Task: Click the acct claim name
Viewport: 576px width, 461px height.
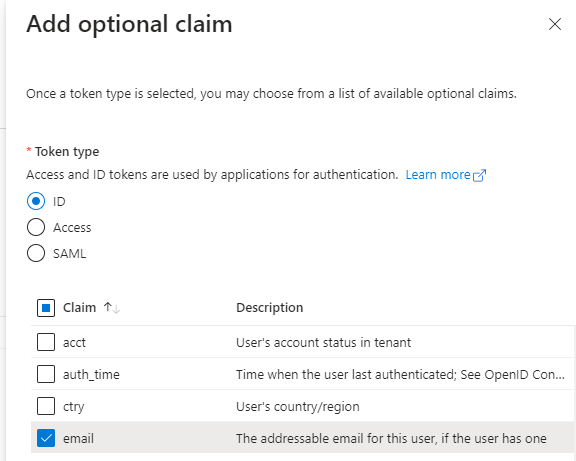Action: [74, 343]
